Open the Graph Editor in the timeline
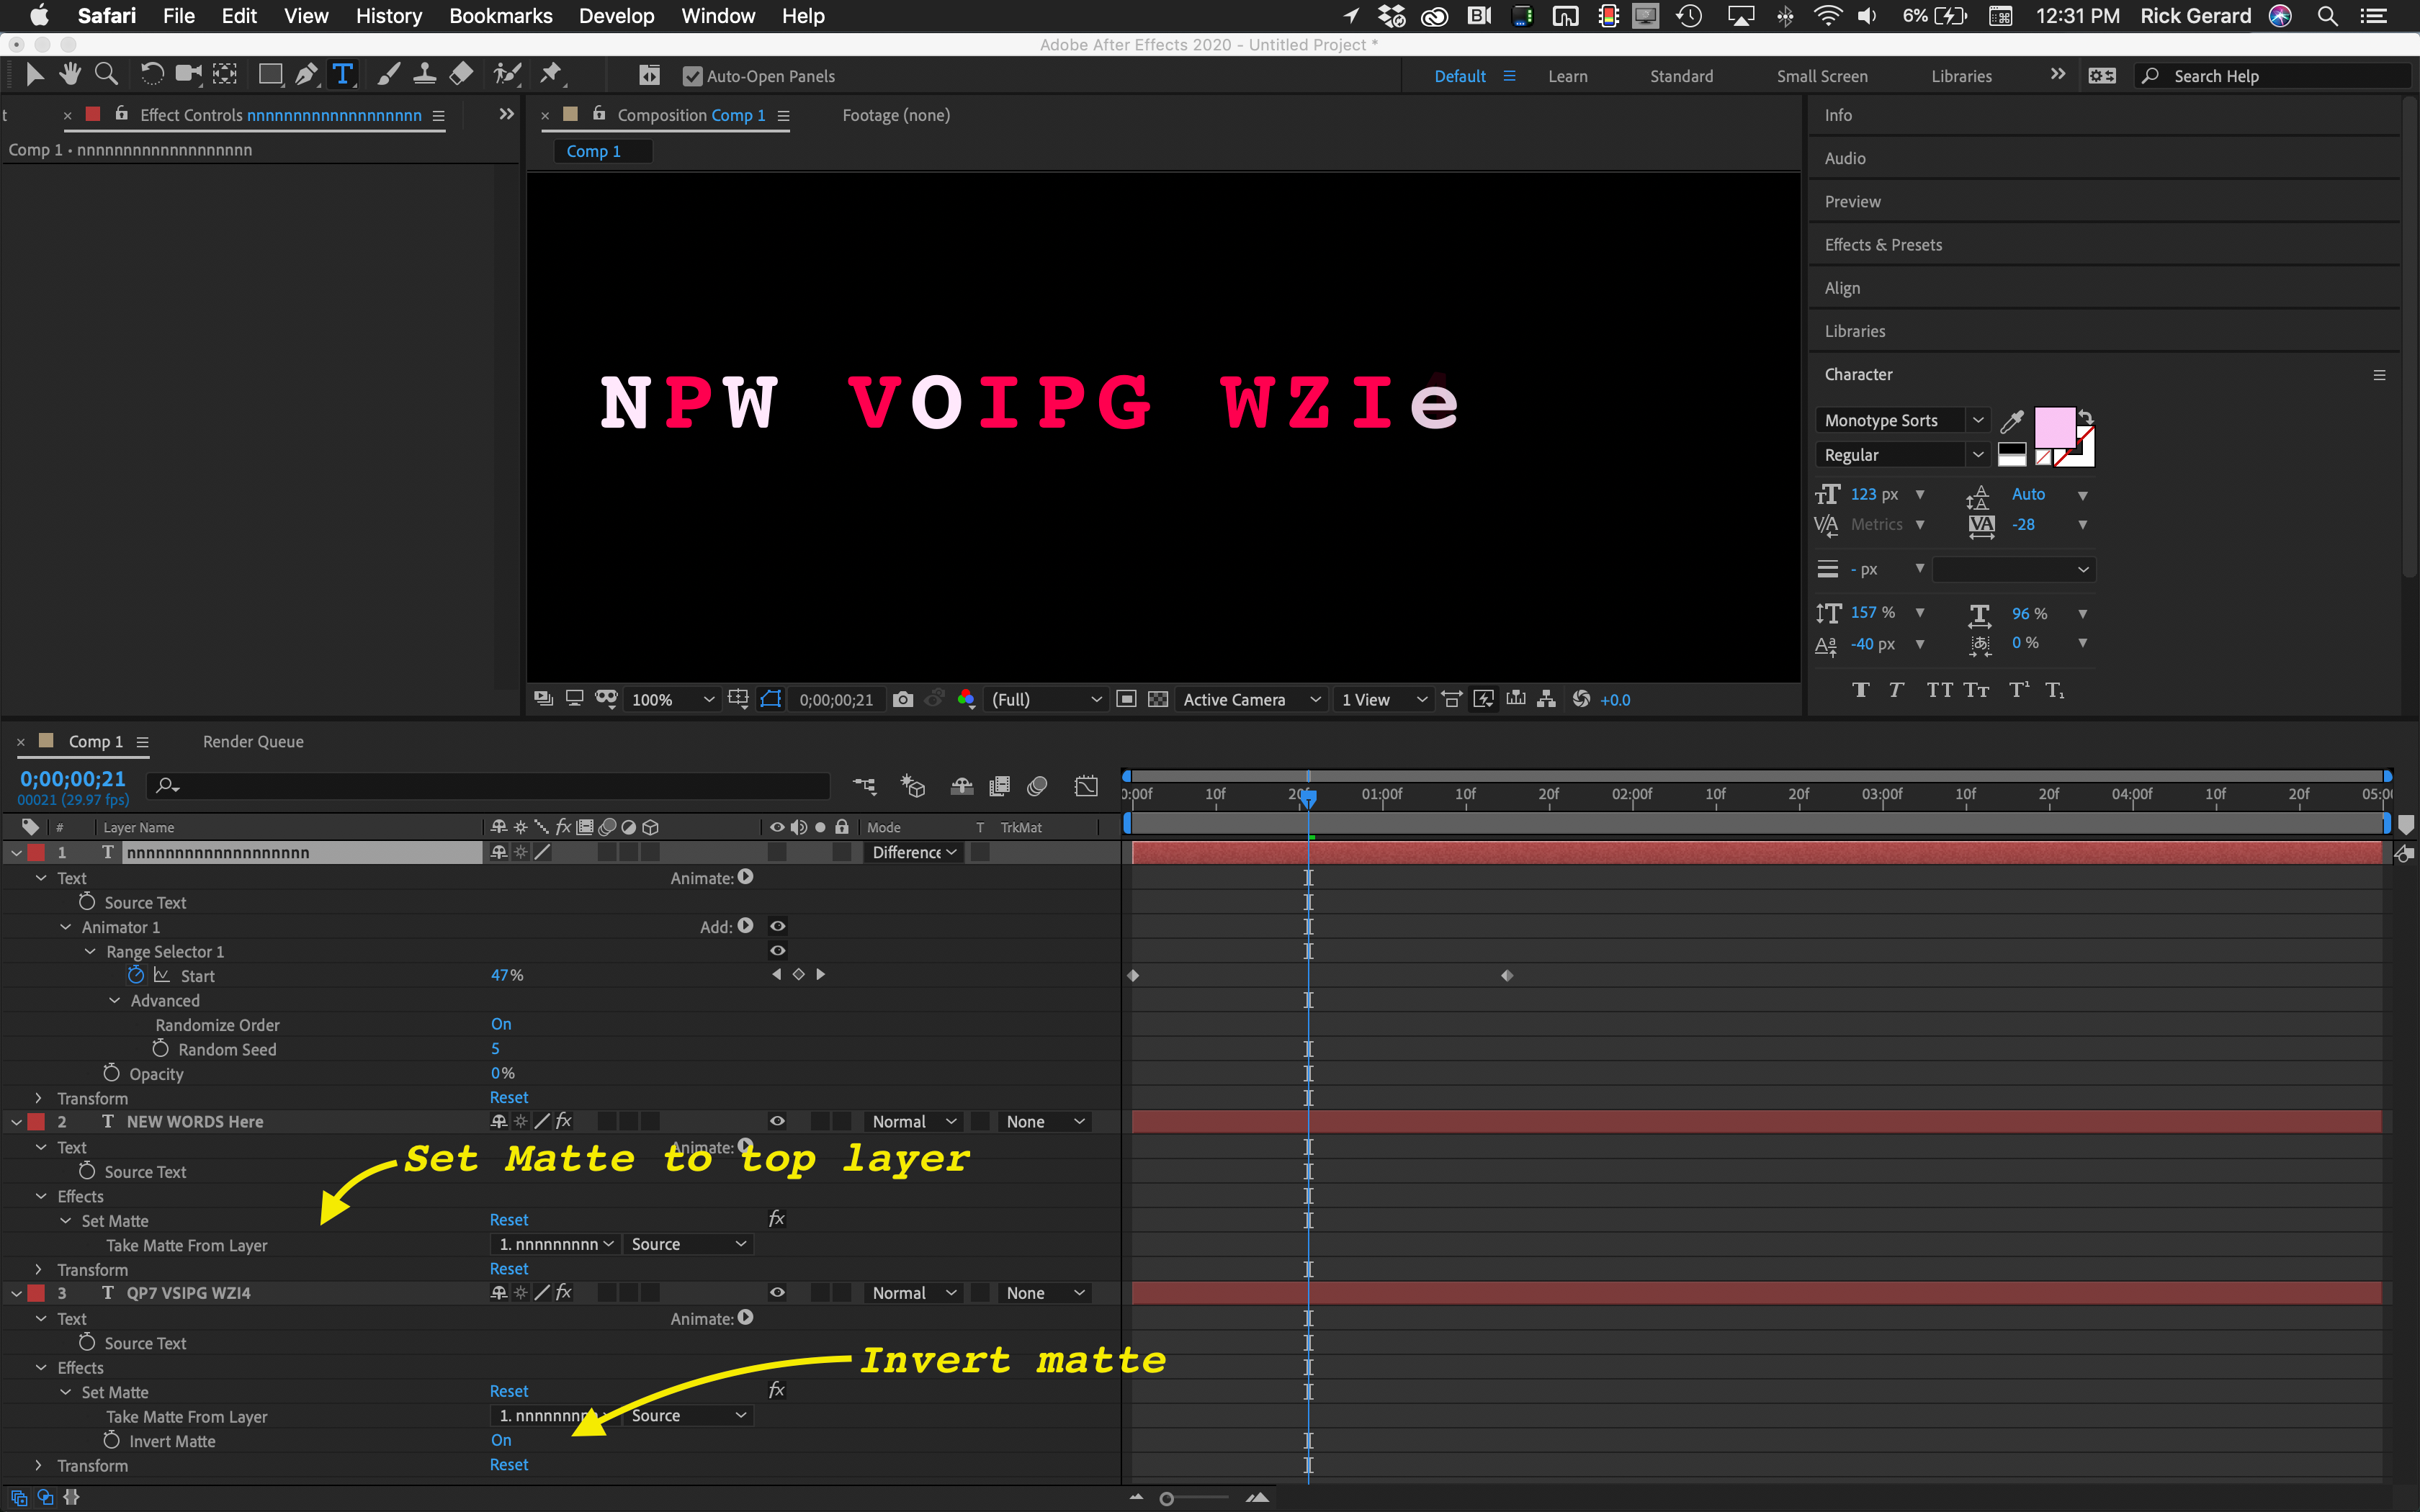 1086,786
